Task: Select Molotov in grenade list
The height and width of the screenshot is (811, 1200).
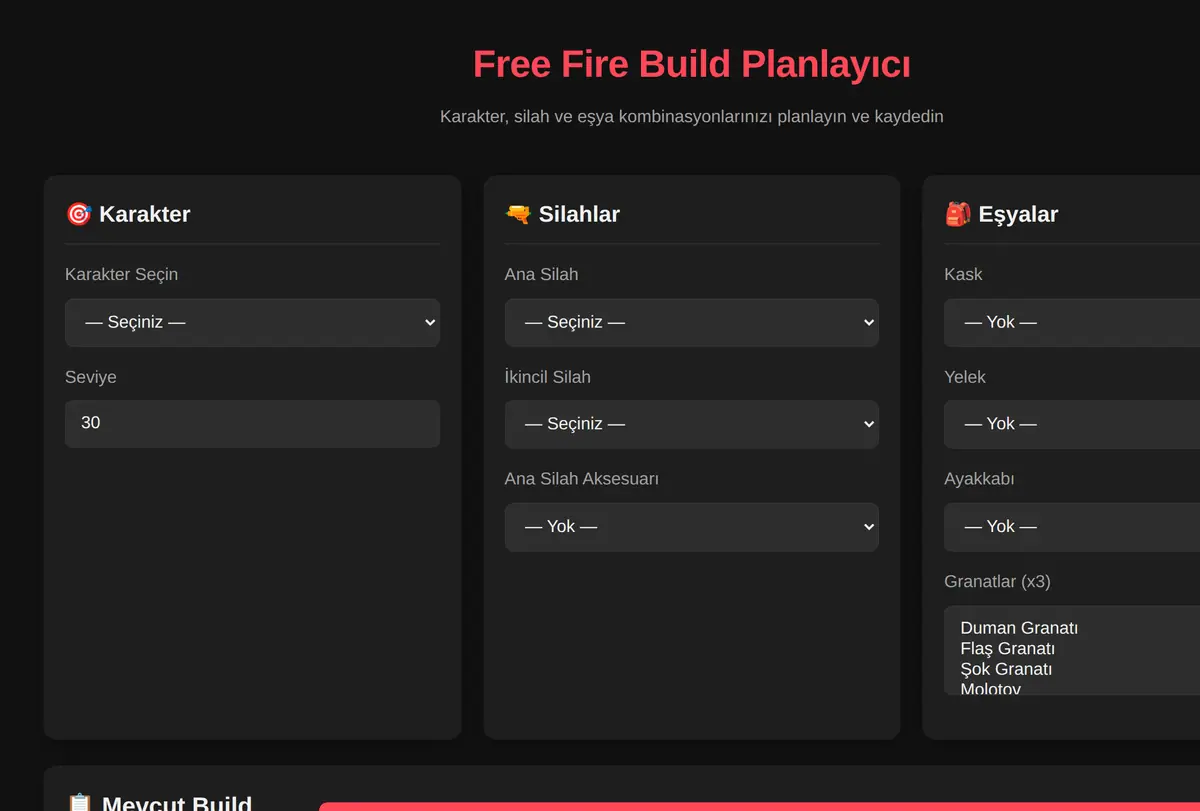Action: coord(991,688)
